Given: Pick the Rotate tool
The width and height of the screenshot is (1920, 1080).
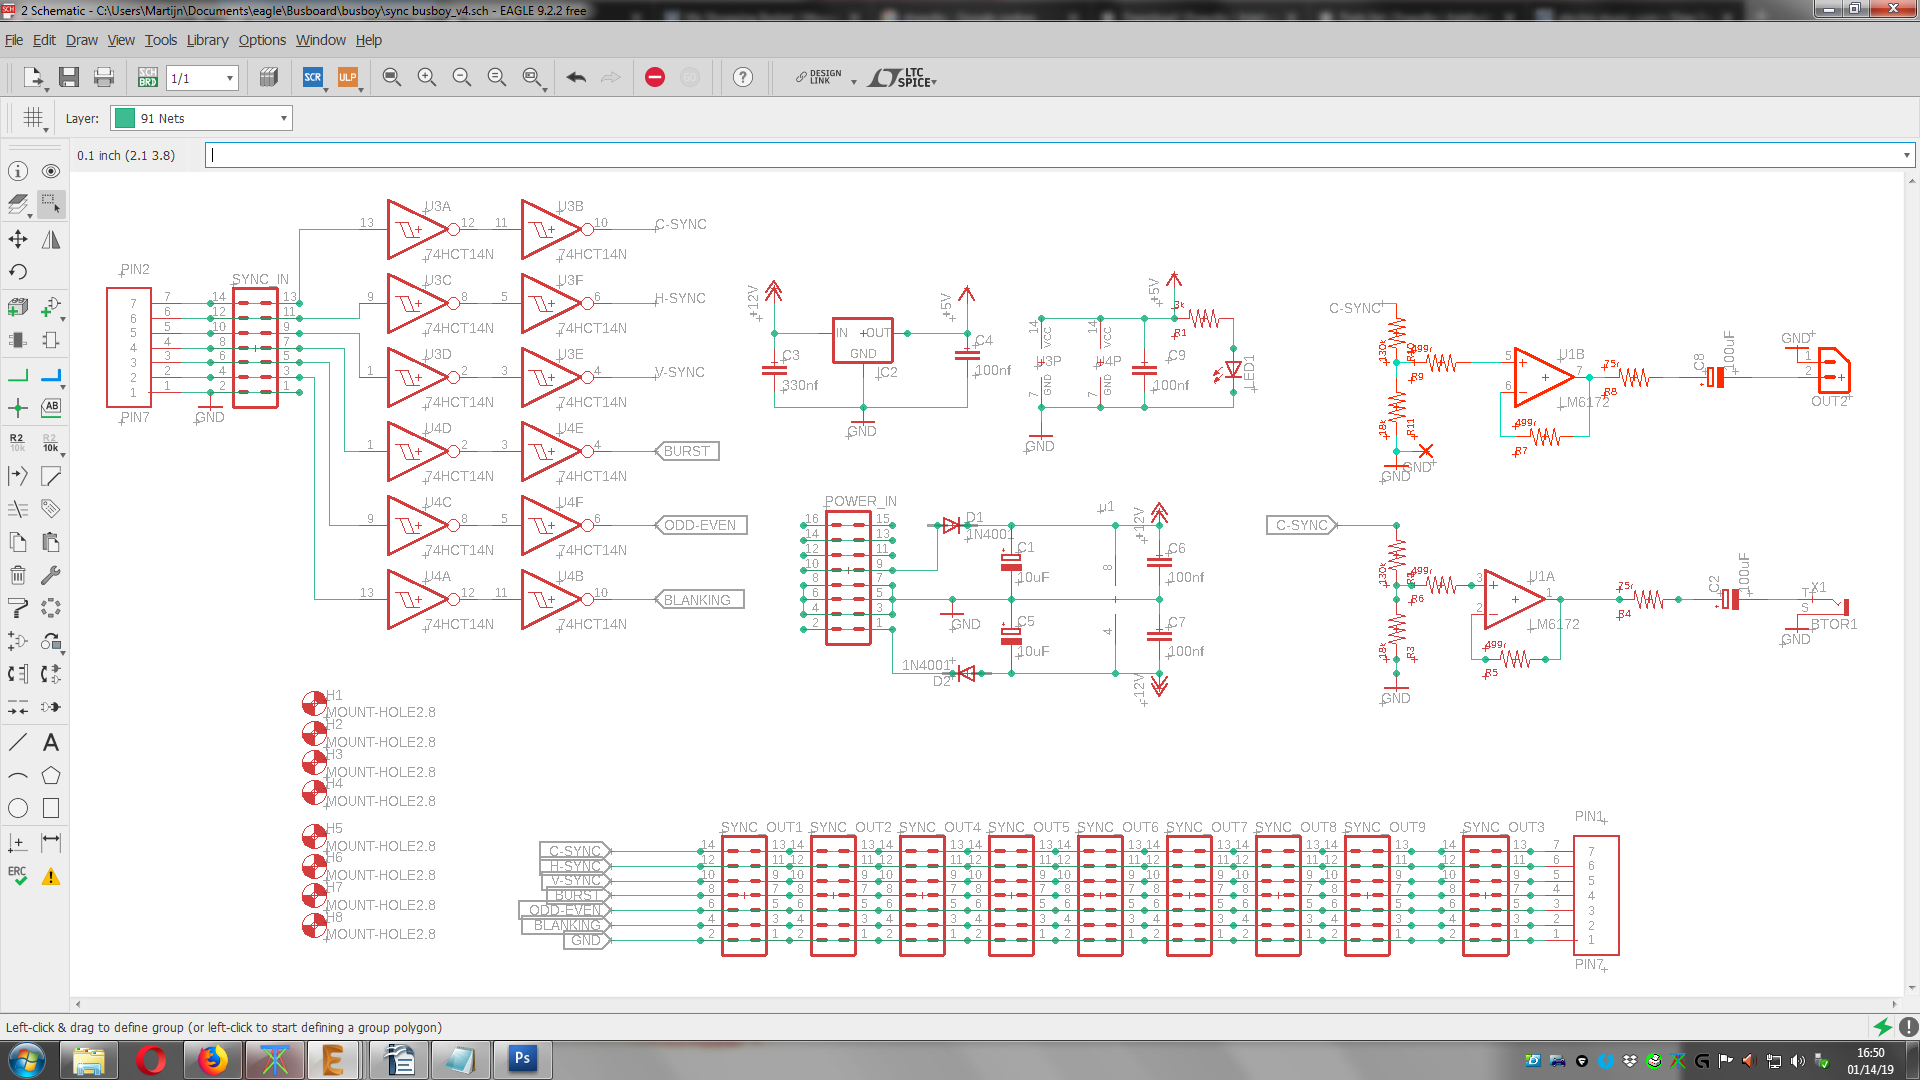Looking at the screenshot, I should 18,272.
